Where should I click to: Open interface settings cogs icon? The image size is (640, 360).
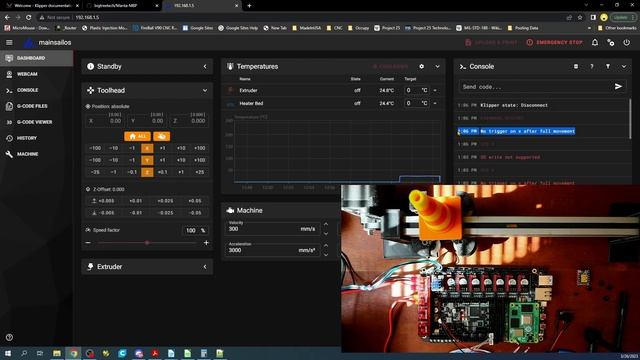coord(611,42)
